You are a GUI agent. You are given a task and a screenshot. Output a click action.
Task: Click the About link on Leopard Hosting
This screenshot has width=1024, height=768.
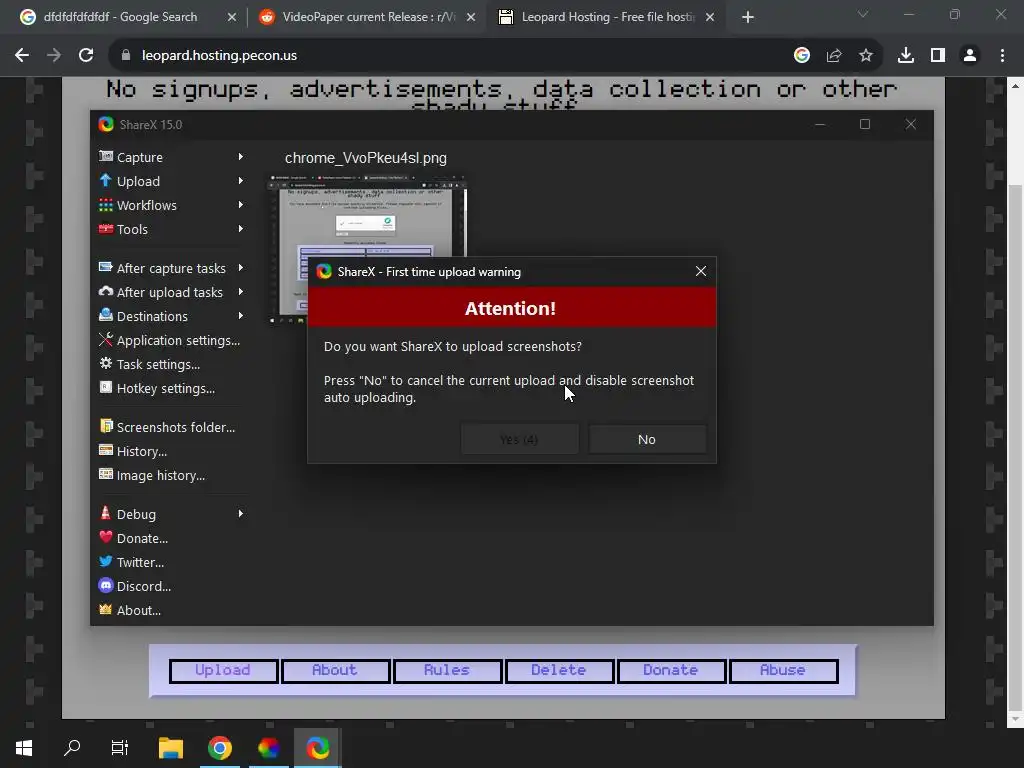[335, 671]
